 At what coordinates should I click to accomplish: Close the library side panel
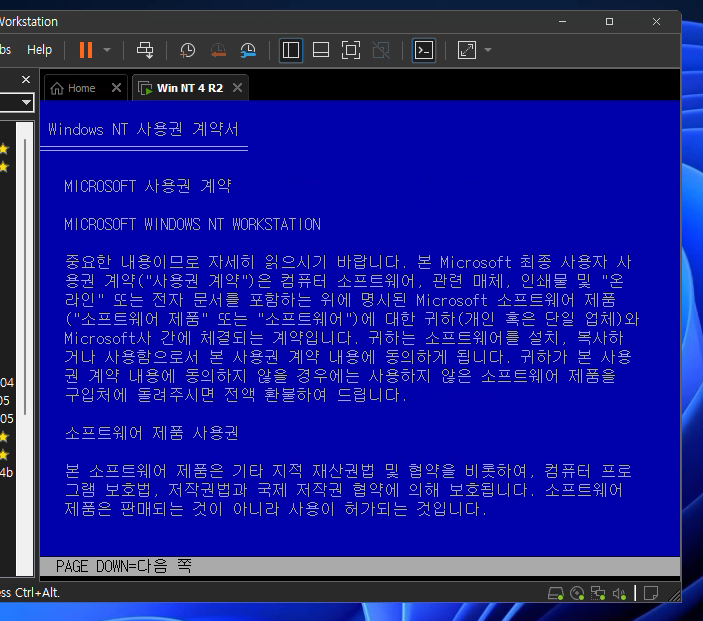coord(26,79)
